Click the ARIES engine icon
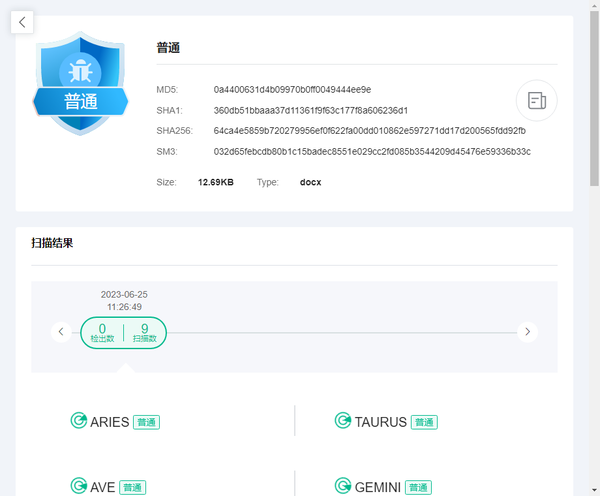The width and height of the screenshot is (600, 496). click(78, 421)
